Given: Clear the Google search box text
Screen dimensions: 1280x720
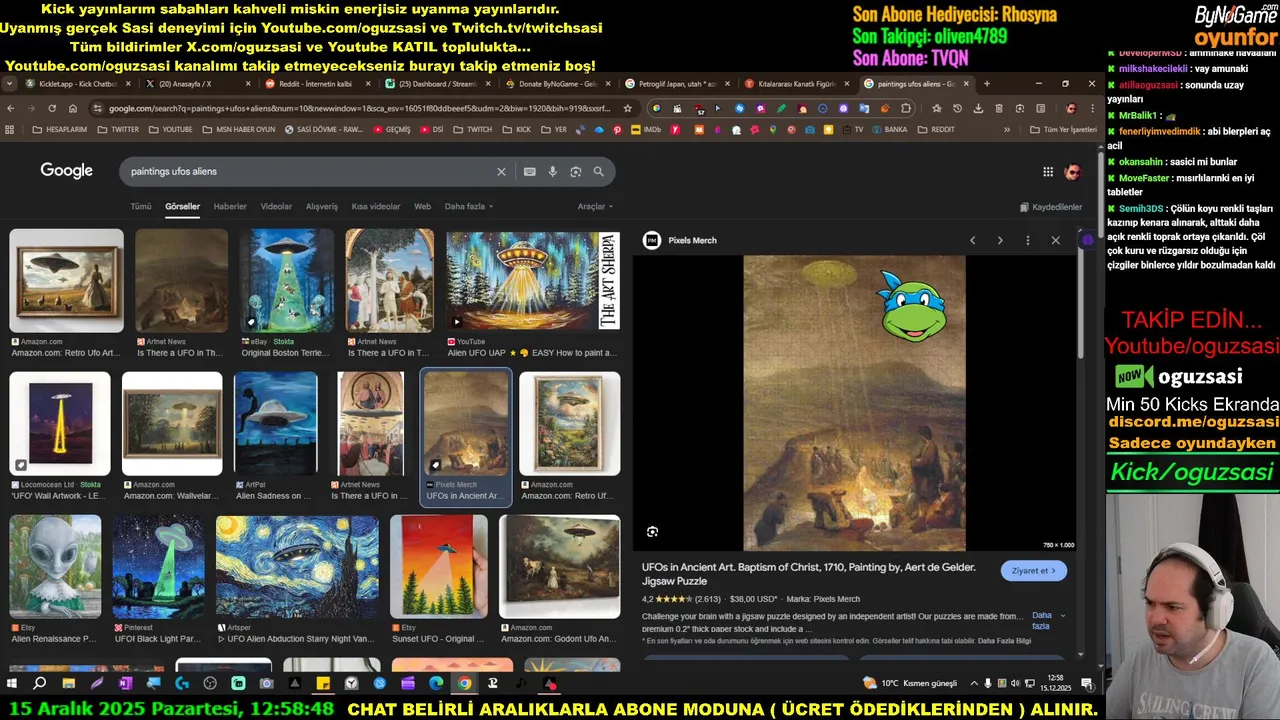Looking at the screenshot, I should click(501, 172).
